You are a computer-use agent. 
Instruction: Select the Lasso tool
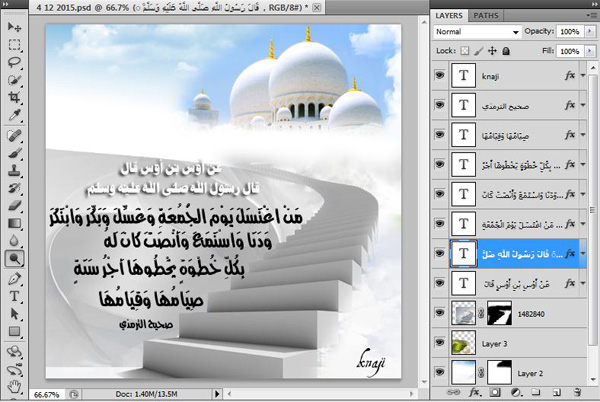click(x=15, y=62)
